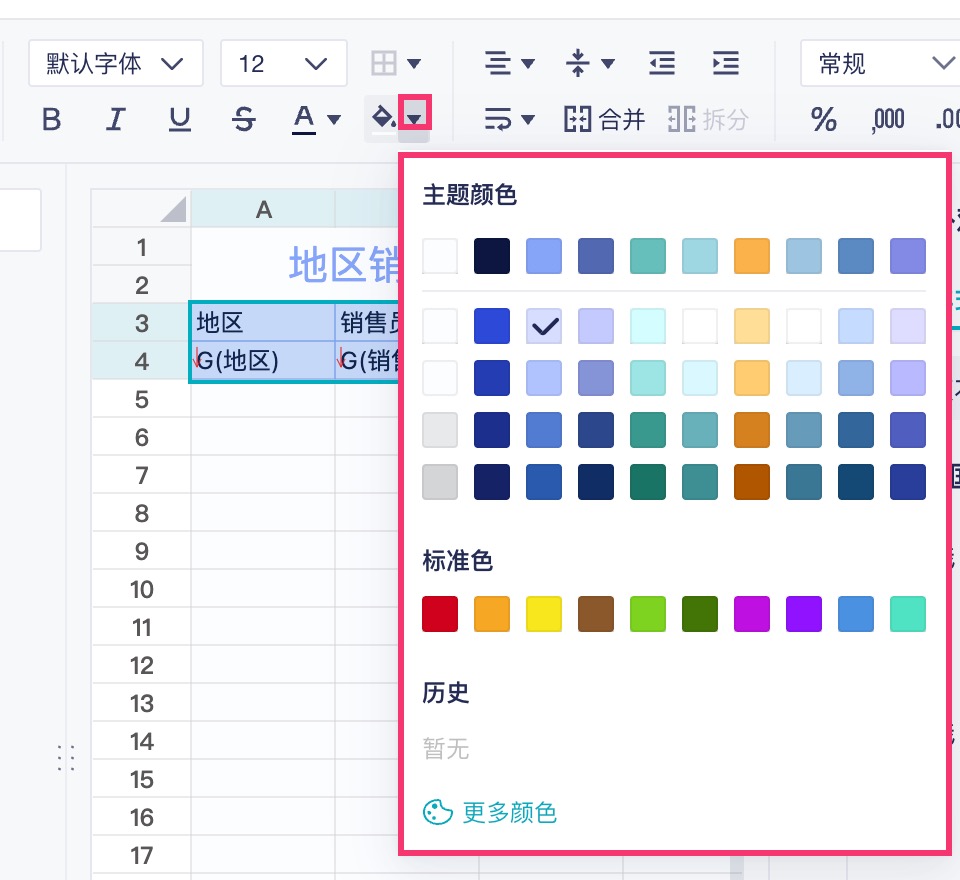Expand the border style dropdown arrow
Image resolution: width=960 pixels, height=880 pixels.
[414, 64]
